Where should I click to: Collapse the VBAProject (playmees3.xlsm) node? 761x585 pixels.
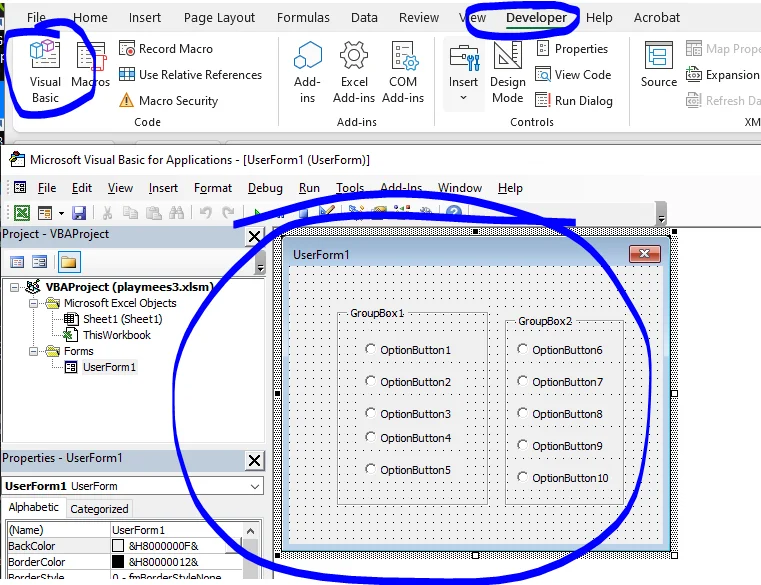click(x=15, y=287)
